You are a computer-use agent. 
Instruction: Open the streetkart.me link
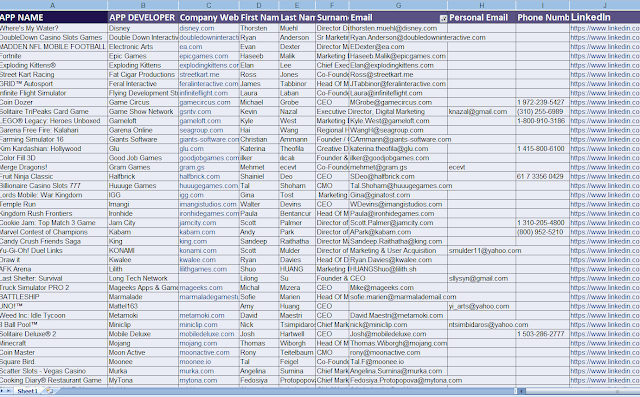199,74
